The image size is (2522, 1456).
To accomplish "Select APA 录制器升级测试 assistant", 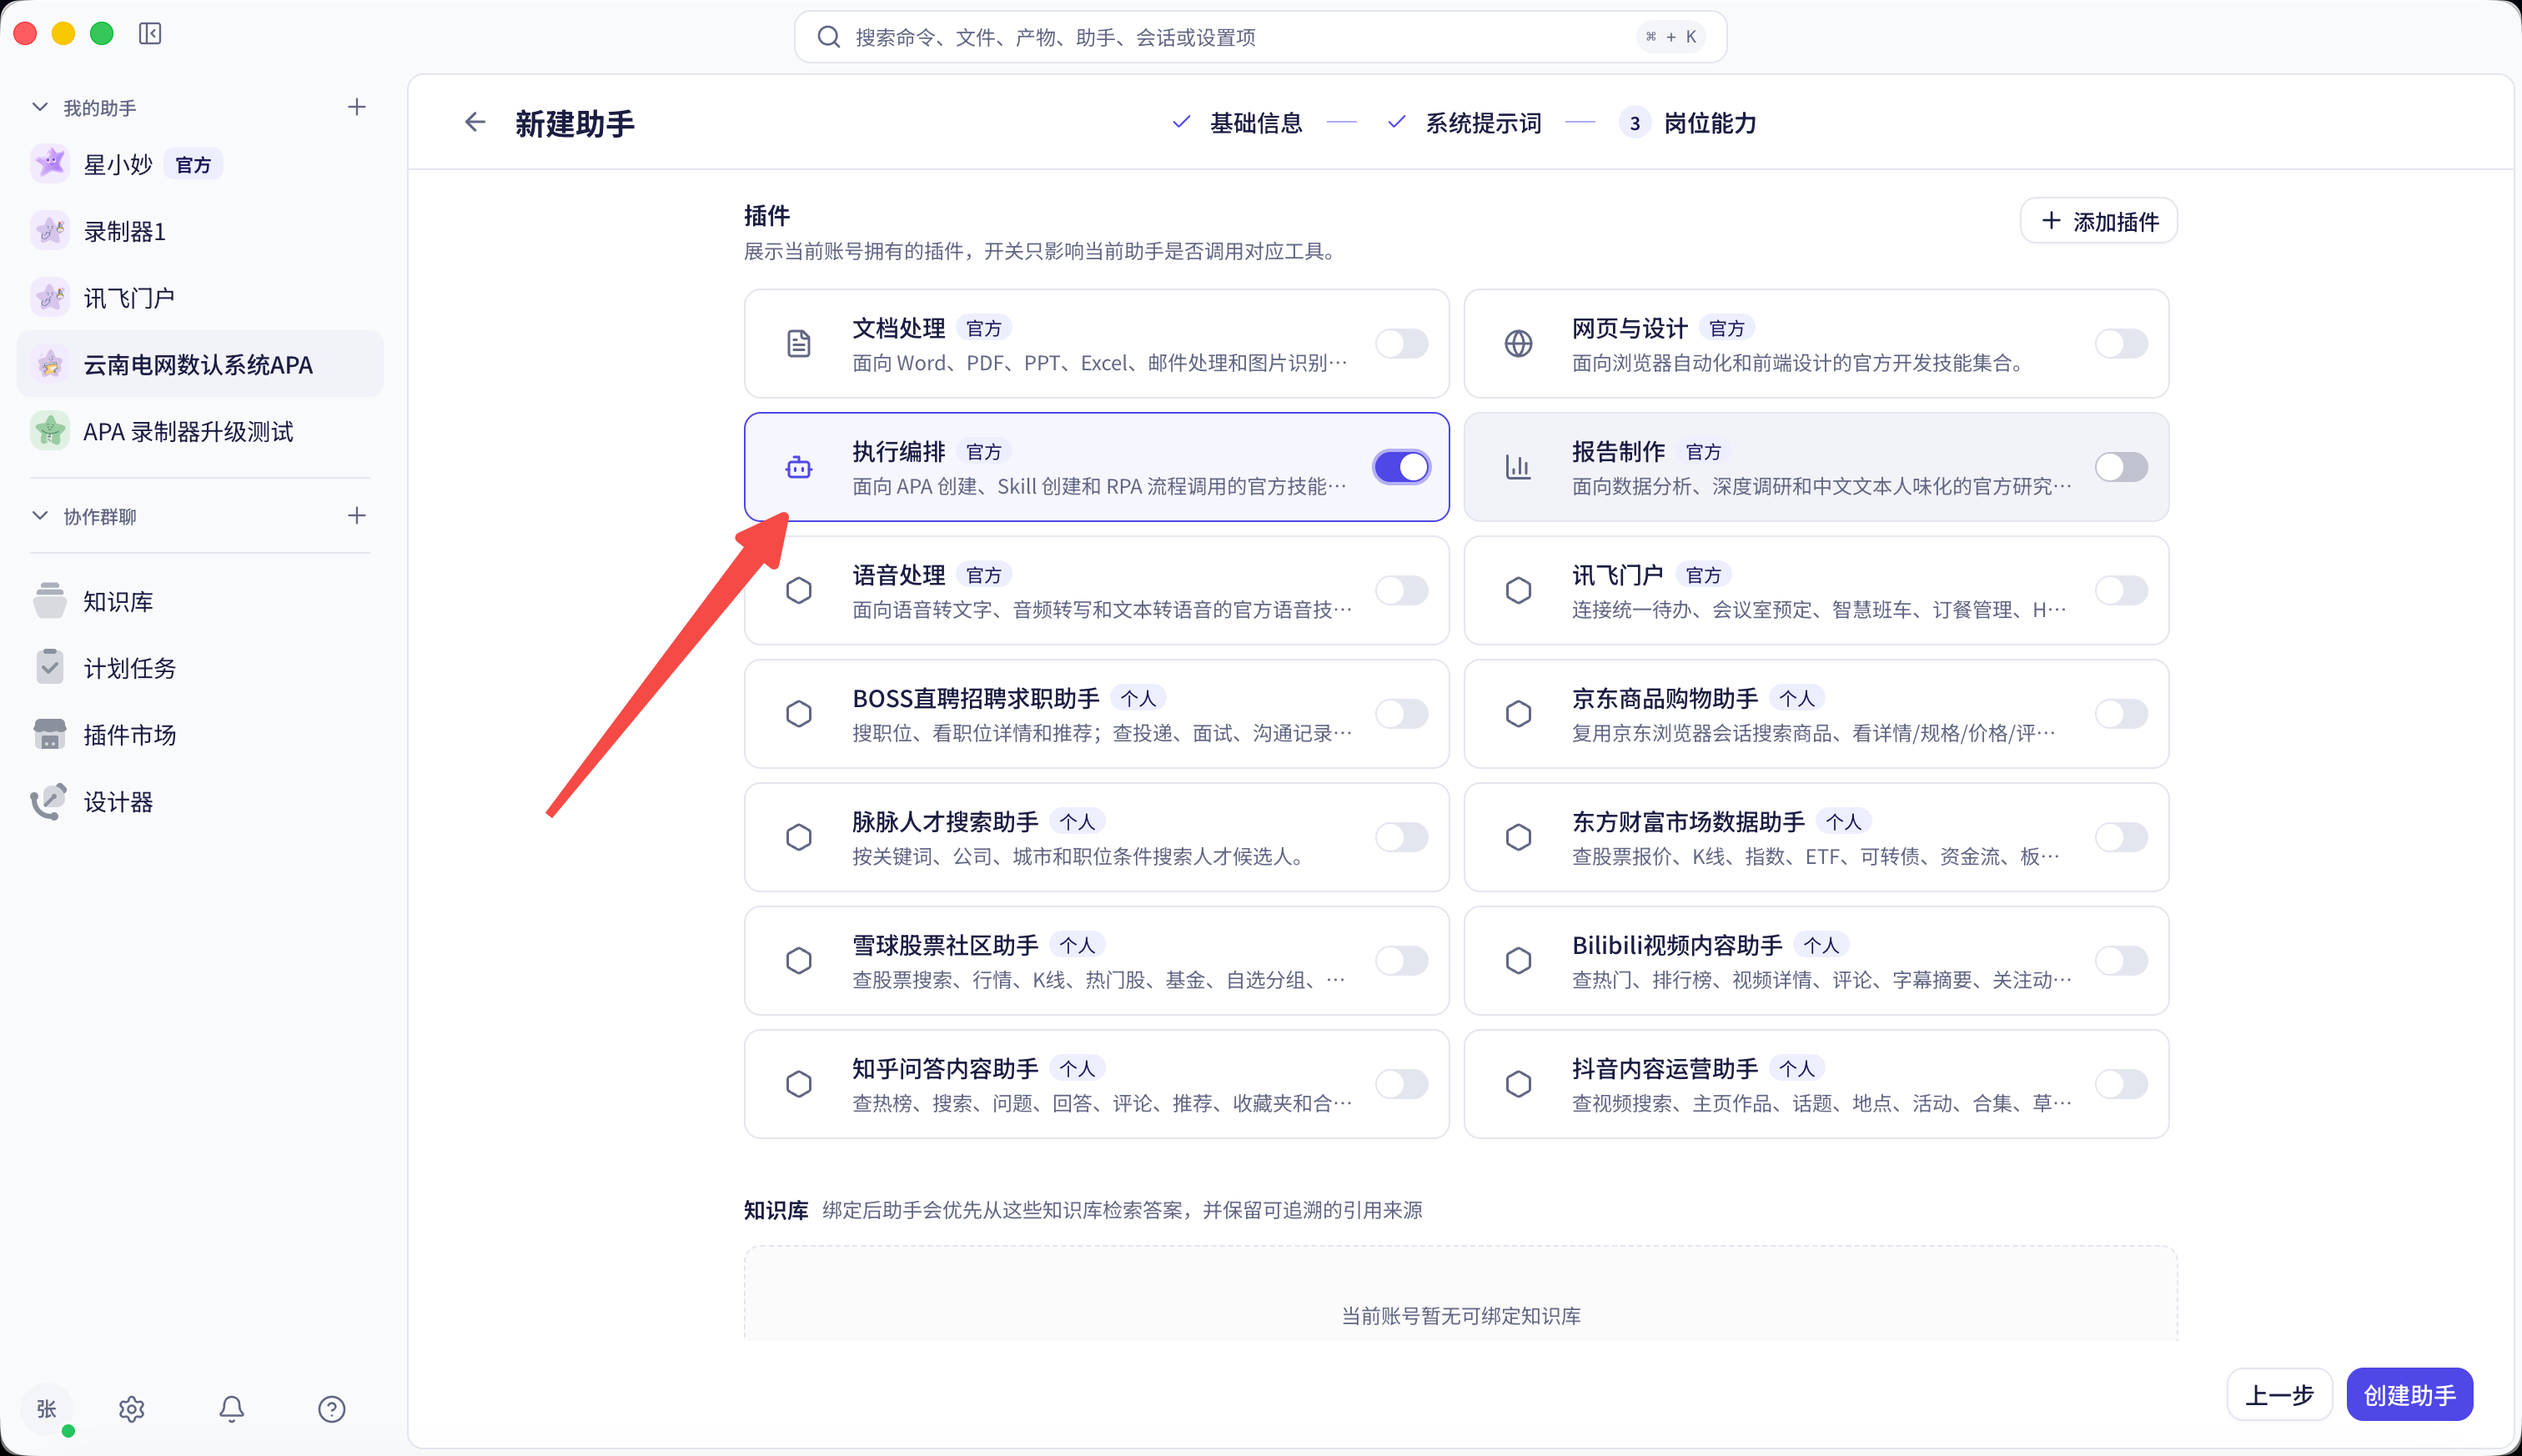I will tap(200, 431).
